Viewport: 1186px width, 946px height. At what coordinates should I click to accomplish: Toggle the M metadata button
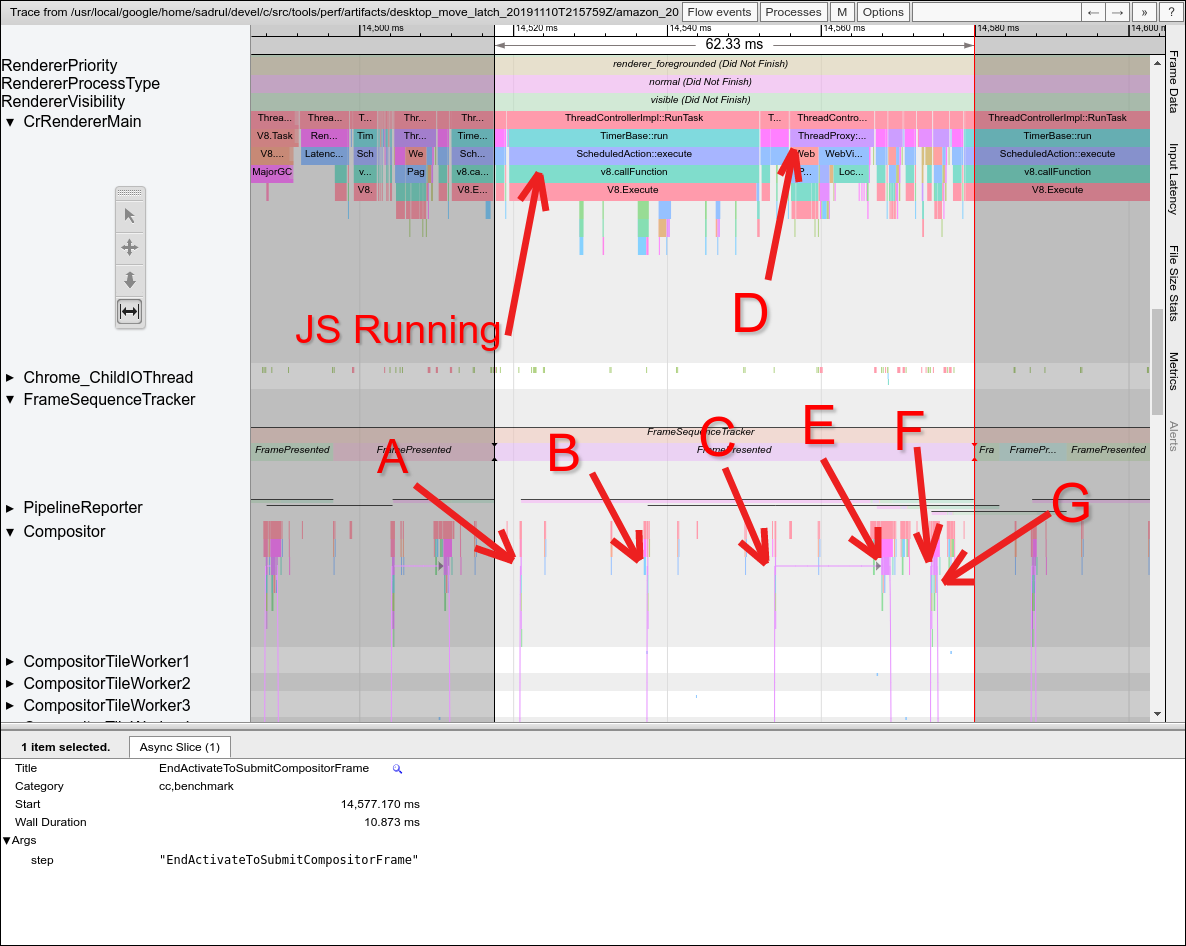coord(842,12)
